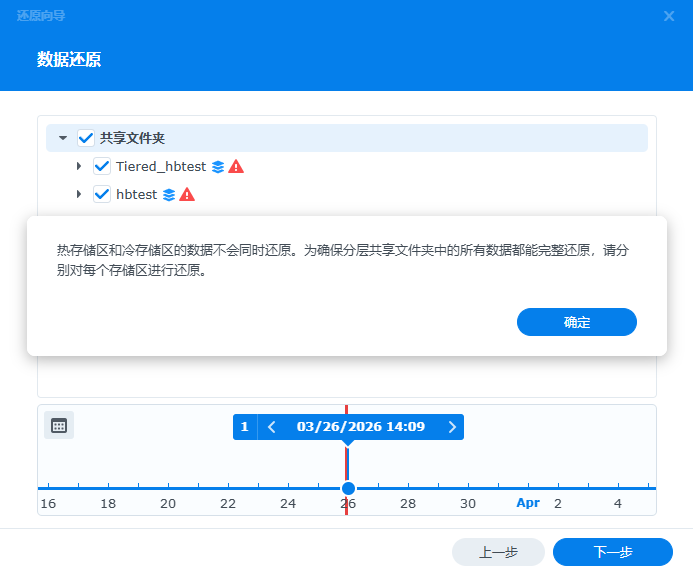Click the tiered storage icon beside Tiered_hbtest
The height and width of the screenshot is (575, 693).
218,166
